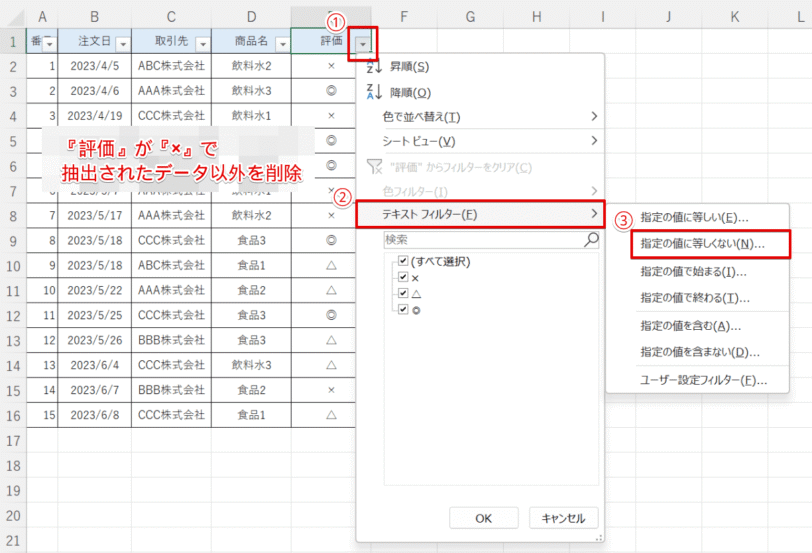
Task: Select row 17 header
Action: (x=13, y=441)
